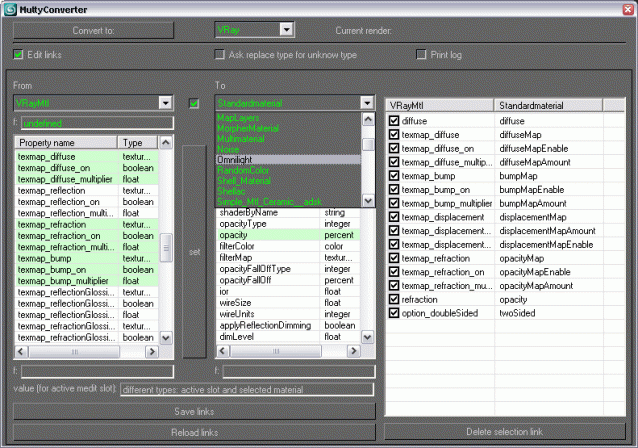Uncheck the texmap_bump_multiplier link checkbox

coord(393,203)
